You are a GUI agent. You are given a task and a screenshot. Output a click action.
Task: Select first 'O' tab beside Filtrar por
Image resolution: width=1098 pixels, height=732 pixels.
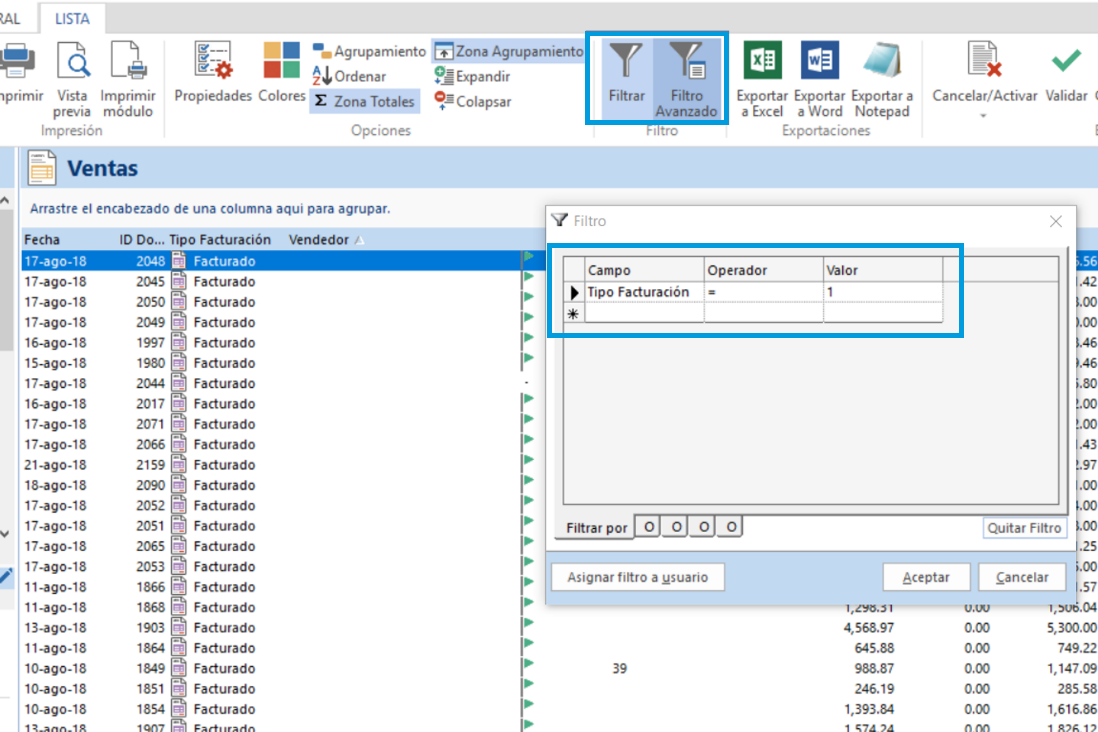click(650, 526)
